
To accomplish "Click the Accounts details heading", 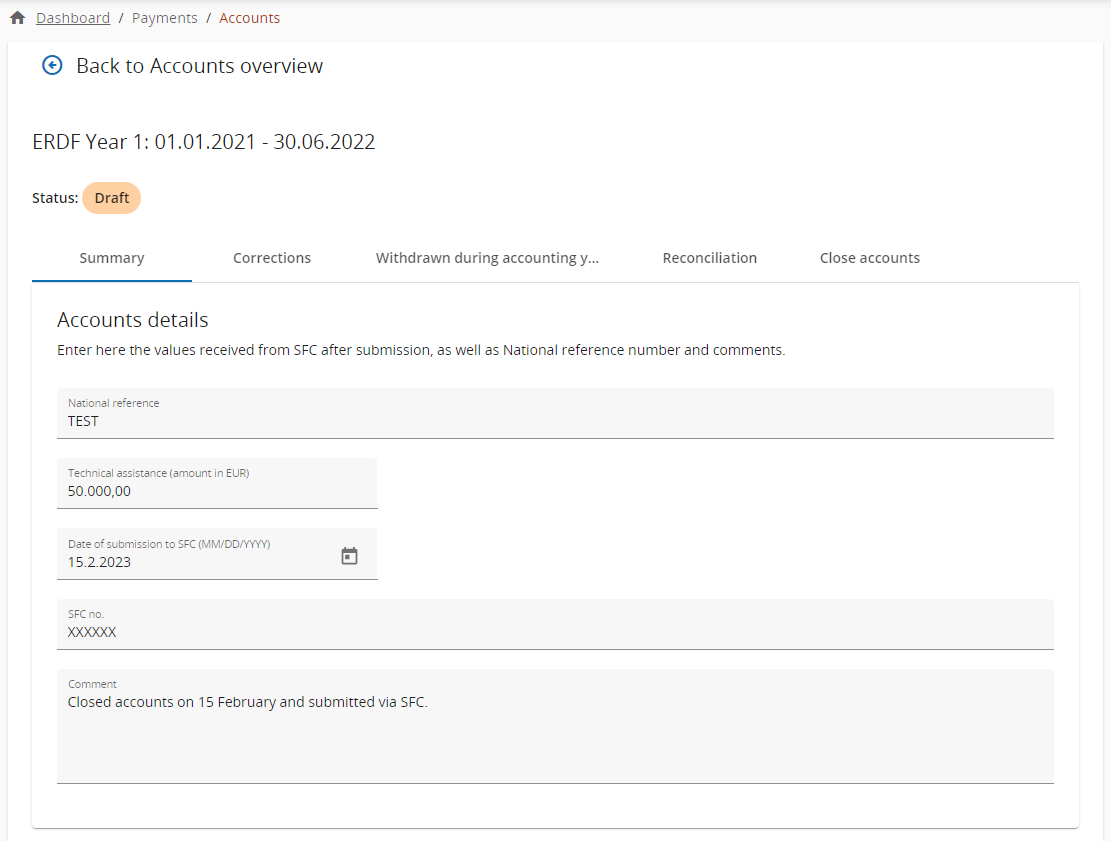I will tap(133, 320).
